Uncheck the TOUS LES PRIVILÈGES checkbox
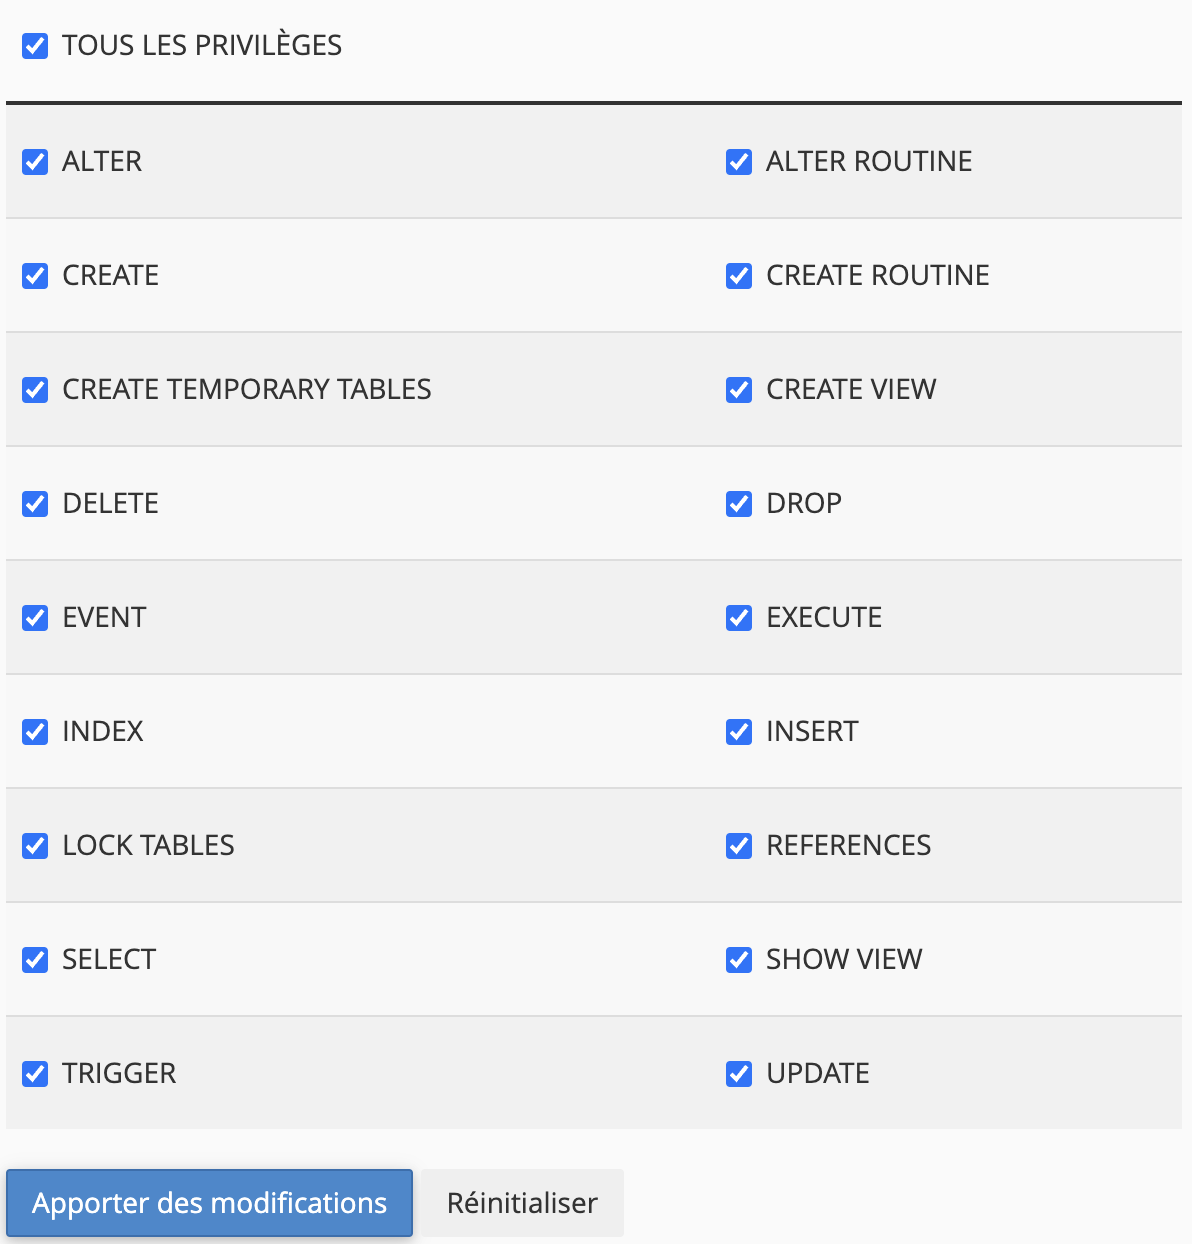1192x1244 pixels. coord(35,46)
